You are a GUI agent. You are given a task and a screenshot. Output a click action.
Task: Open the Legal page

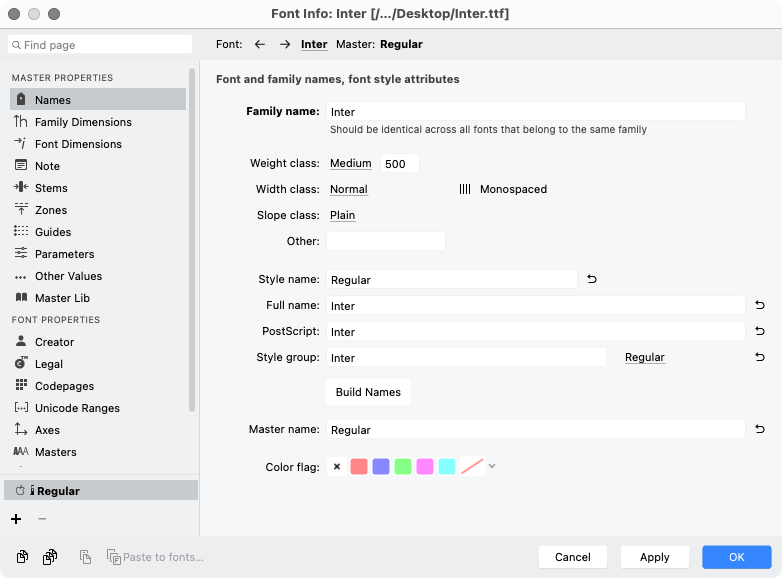click(98, 364)
